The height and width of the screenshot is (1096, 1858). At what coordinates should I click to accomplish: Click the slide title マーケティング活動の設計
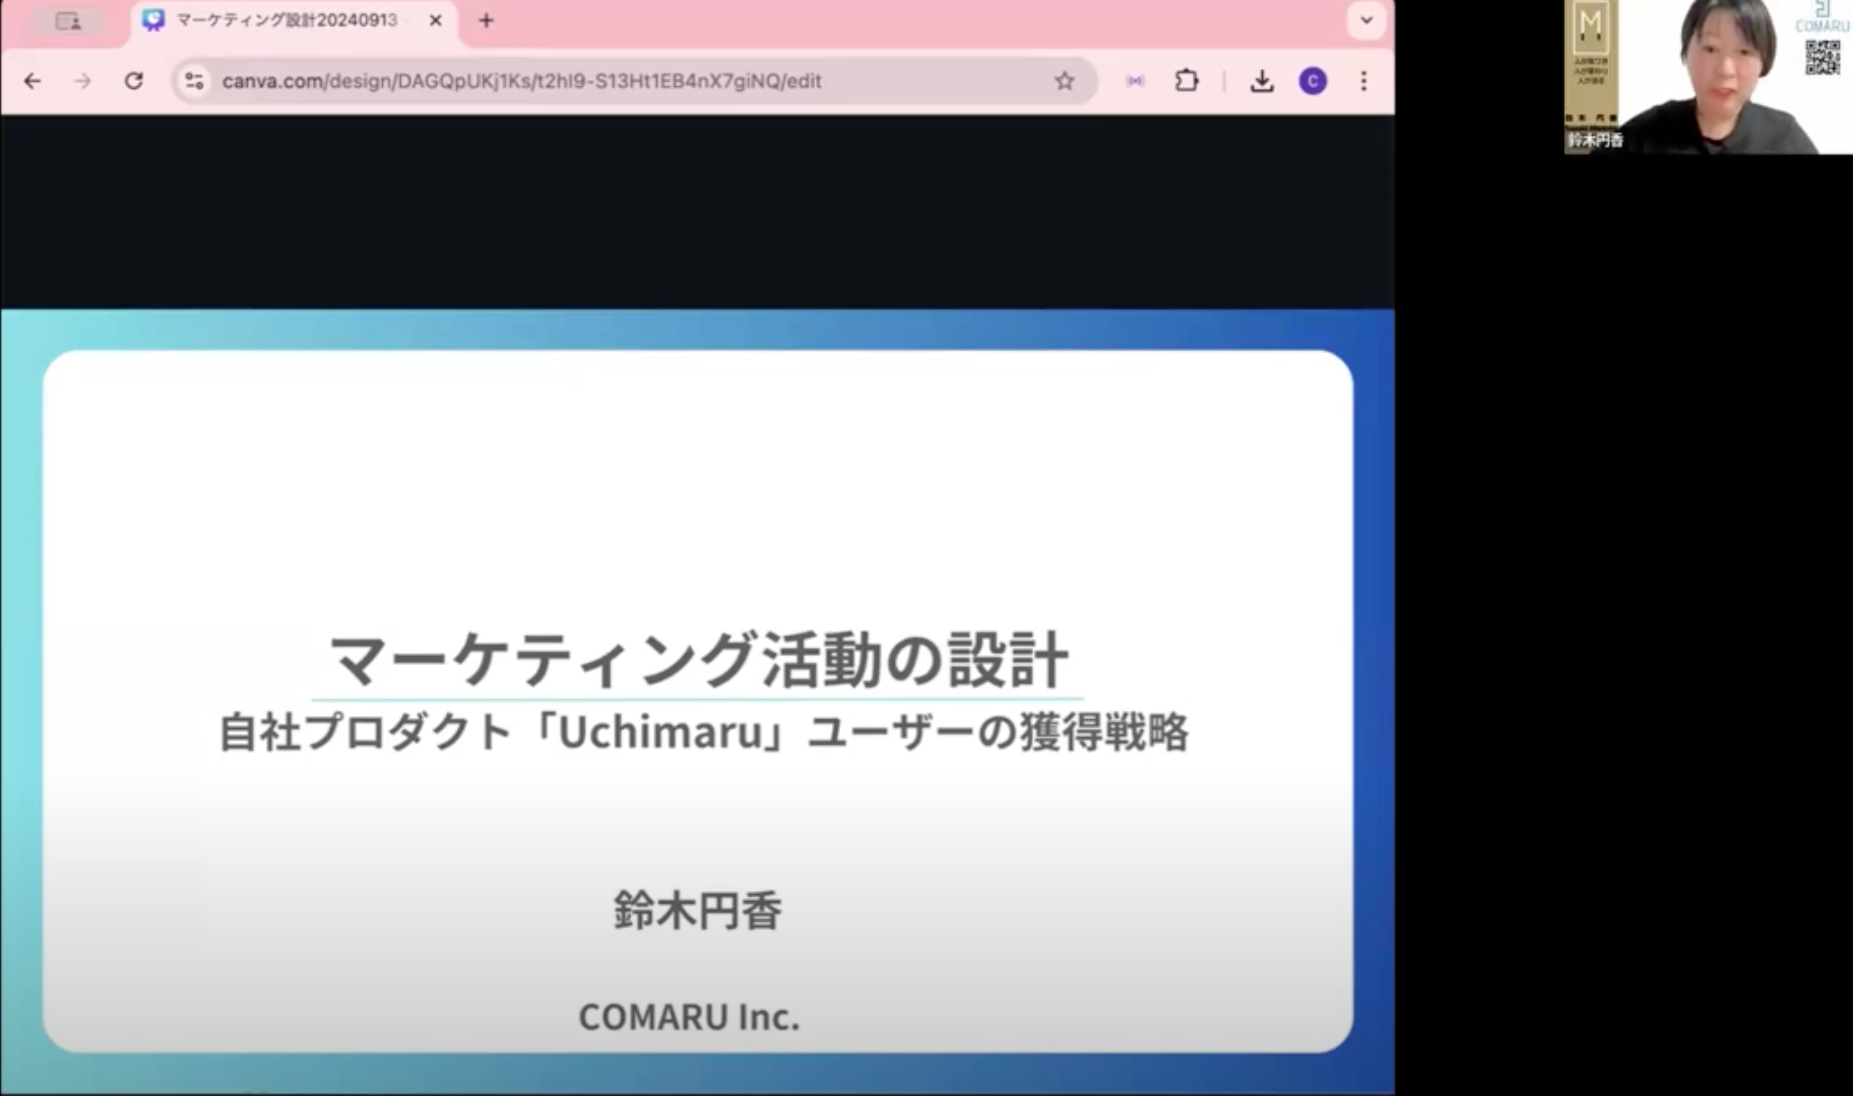(698, 660)
